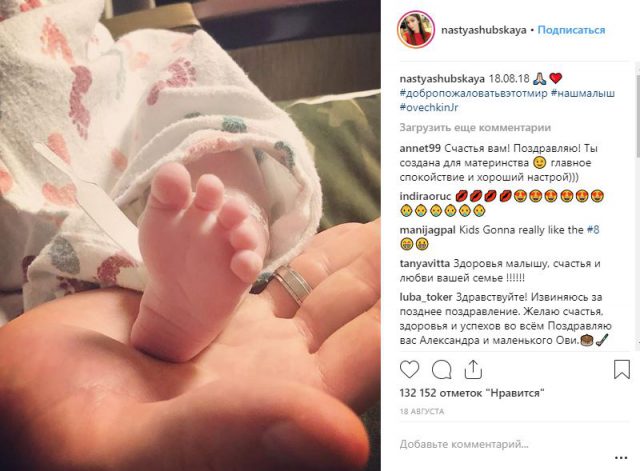View the 132 152 likes list
640x471 pixels.
472,393
